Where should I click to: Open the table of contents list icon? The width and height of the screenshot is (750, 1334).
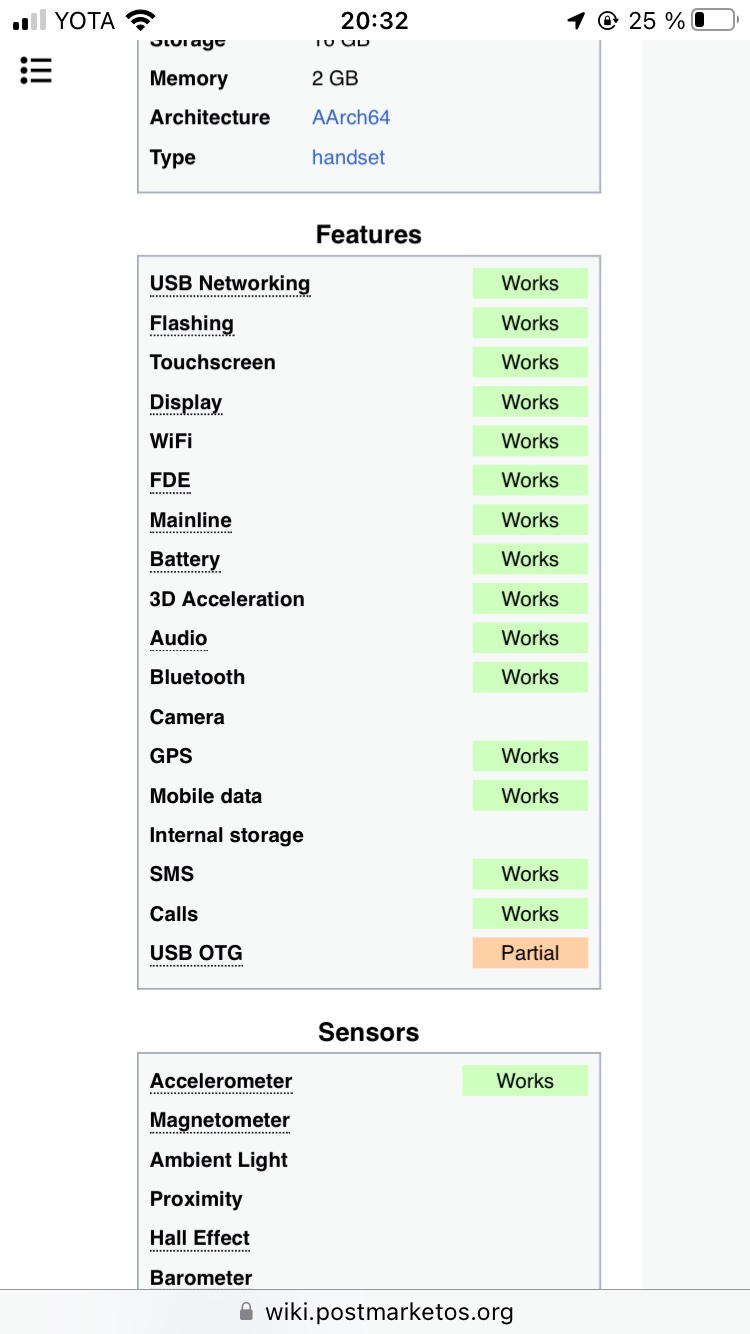click(36, 70)
